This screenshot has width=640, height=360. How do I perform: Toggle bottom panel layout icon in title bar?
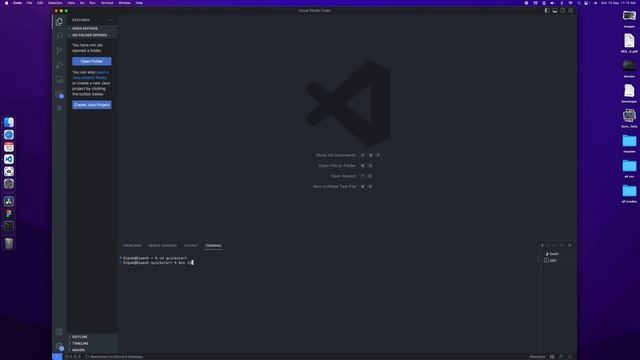(x=555, y=11)
